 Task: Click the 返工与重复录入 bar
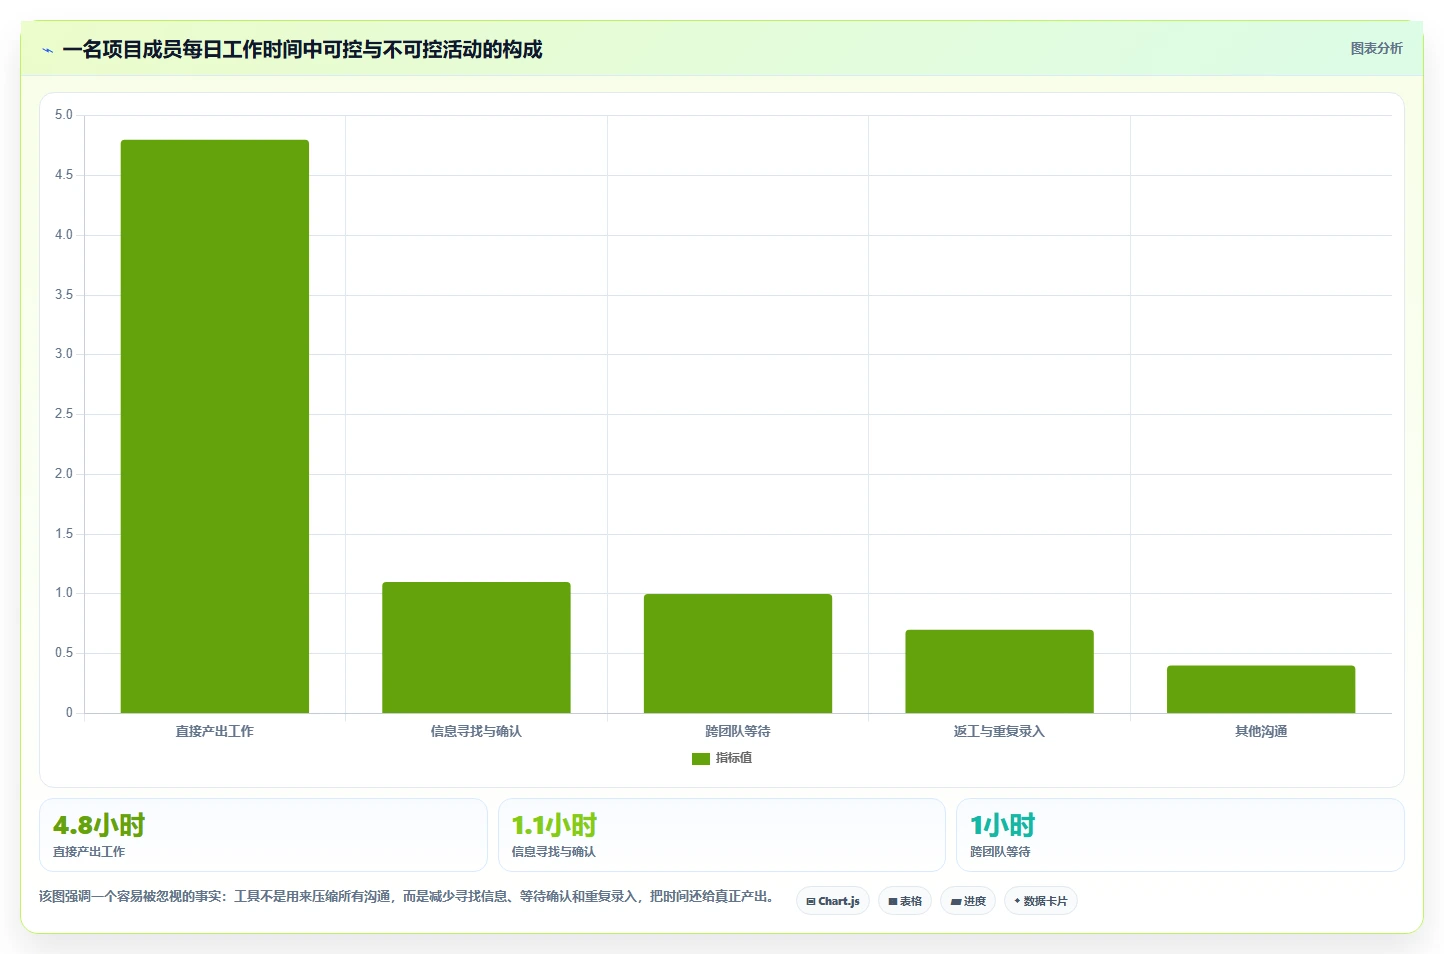[999, 671]
